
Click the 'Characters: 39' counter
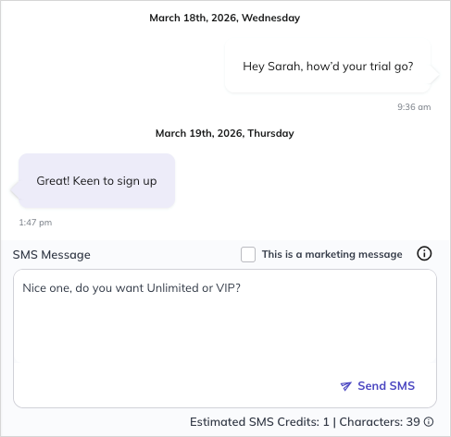tap(380, 422)
